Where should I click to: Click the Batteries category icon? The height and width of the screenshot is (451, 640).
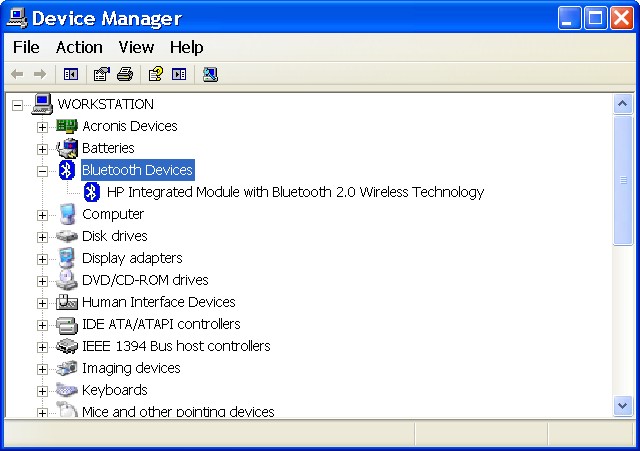[x=67, y=148]
